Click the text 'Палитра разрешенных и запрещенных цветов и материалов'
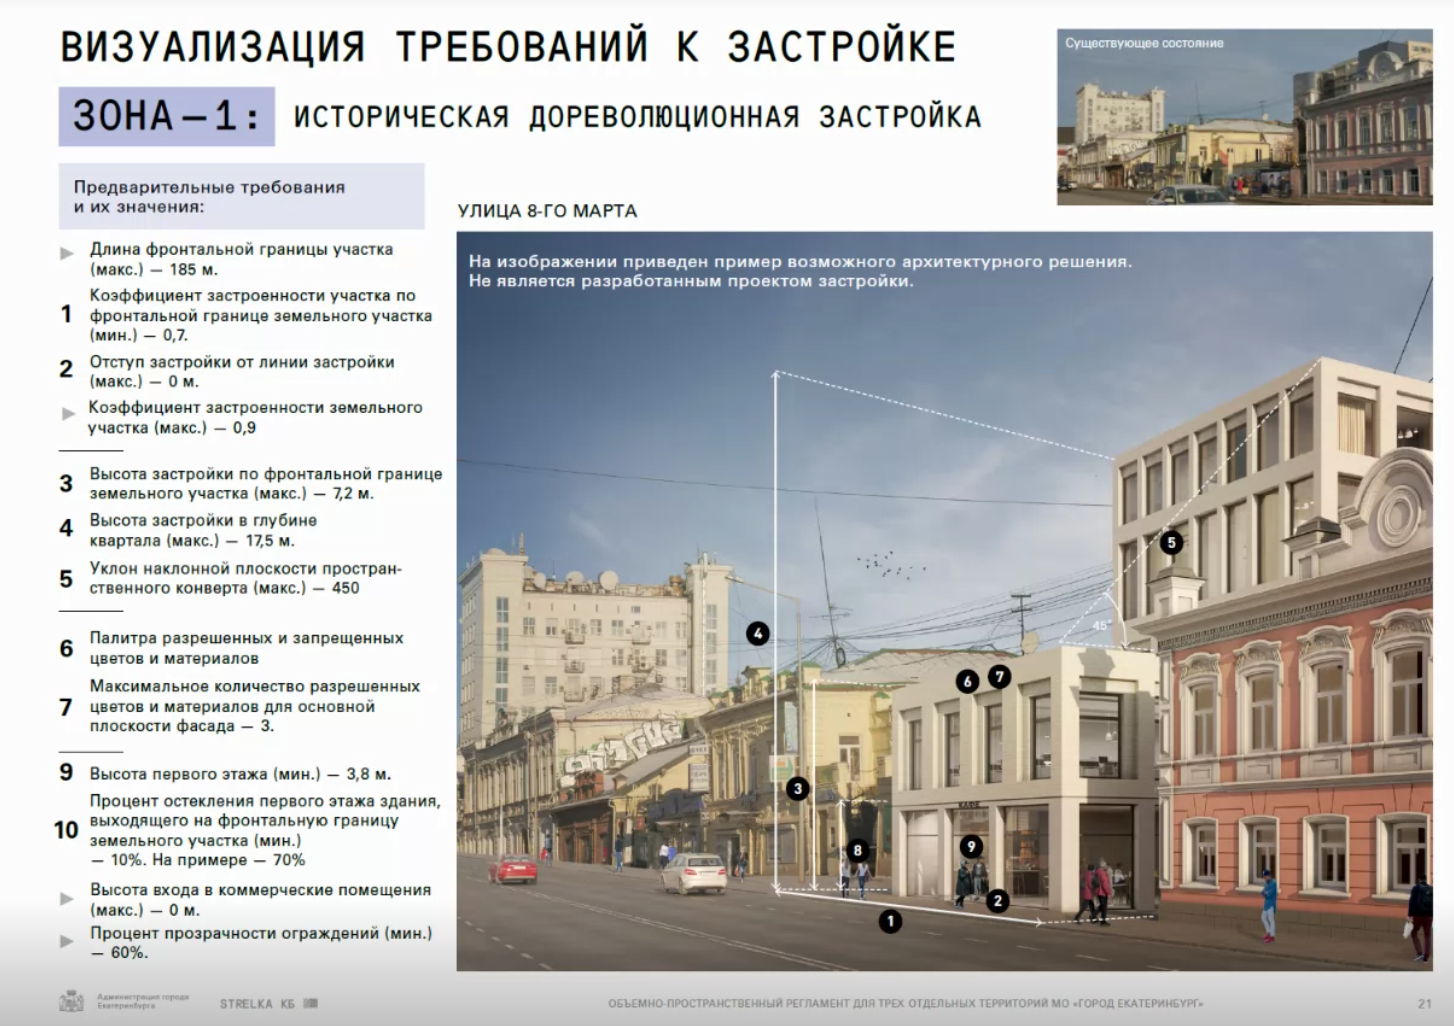Screen dimensions: 1454x1026 246,648
